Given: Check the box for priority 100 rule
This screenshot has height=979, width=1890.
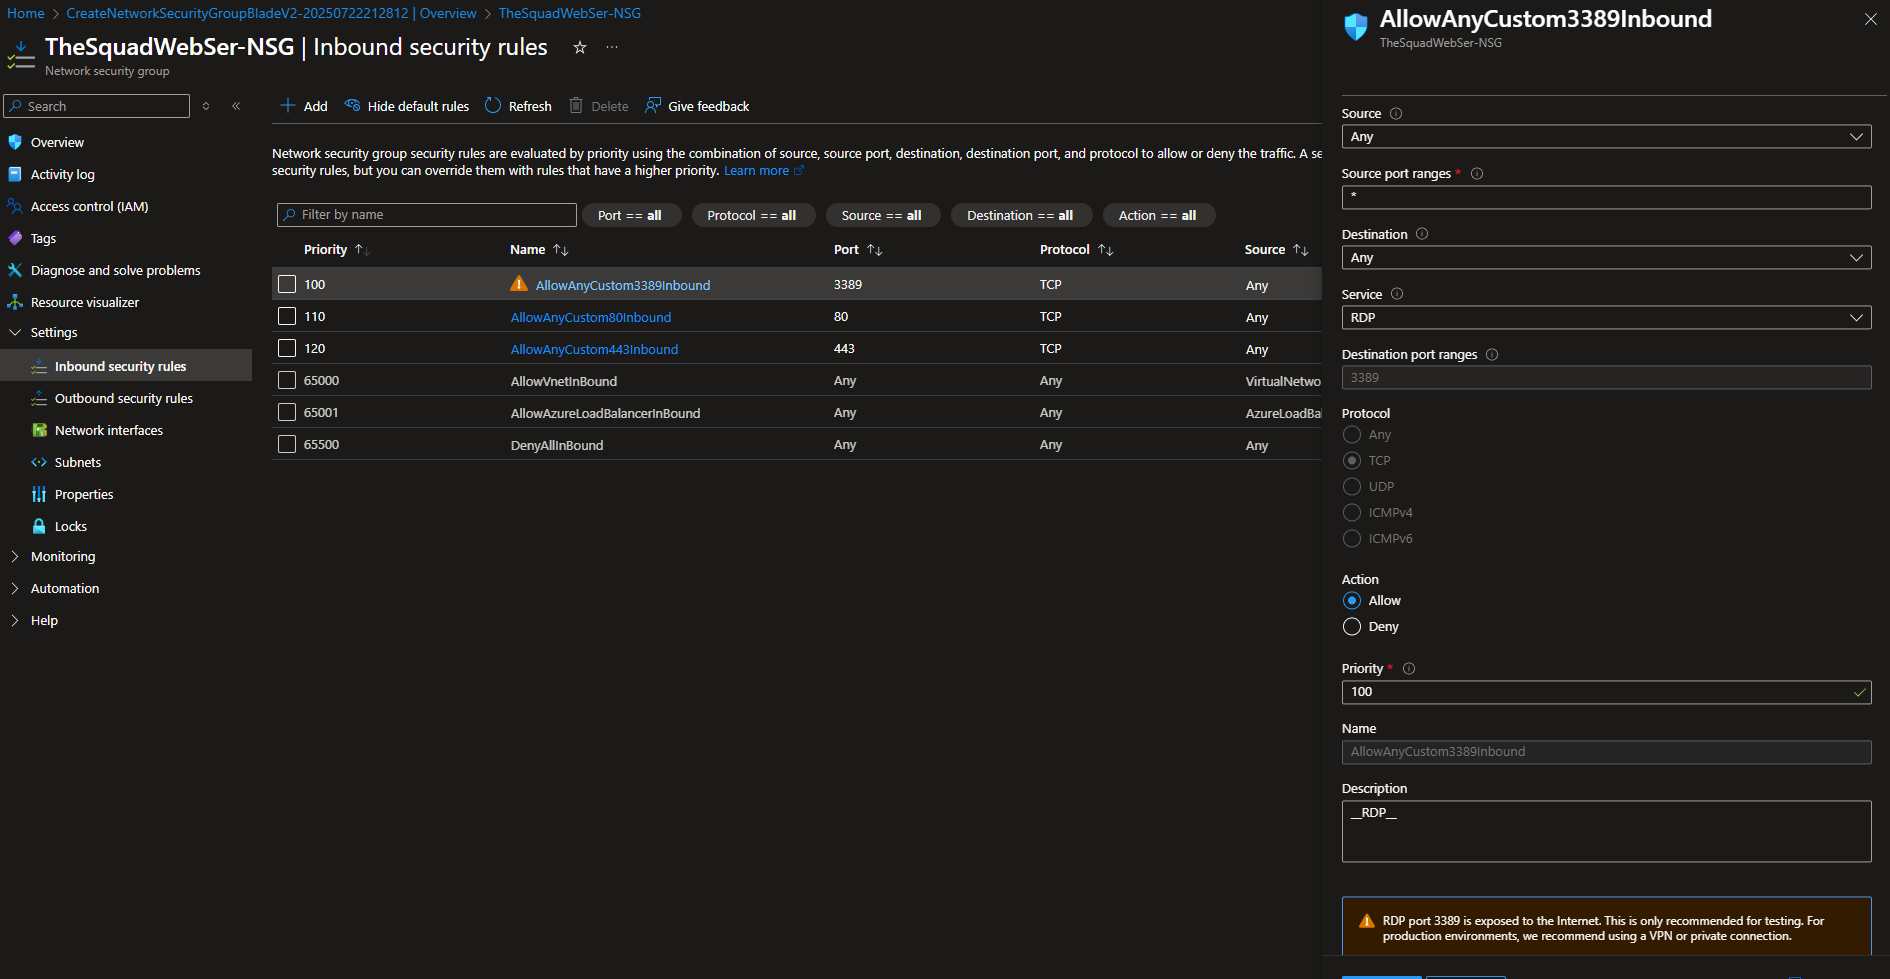Looking at the screenshot, I should (287, 284).
